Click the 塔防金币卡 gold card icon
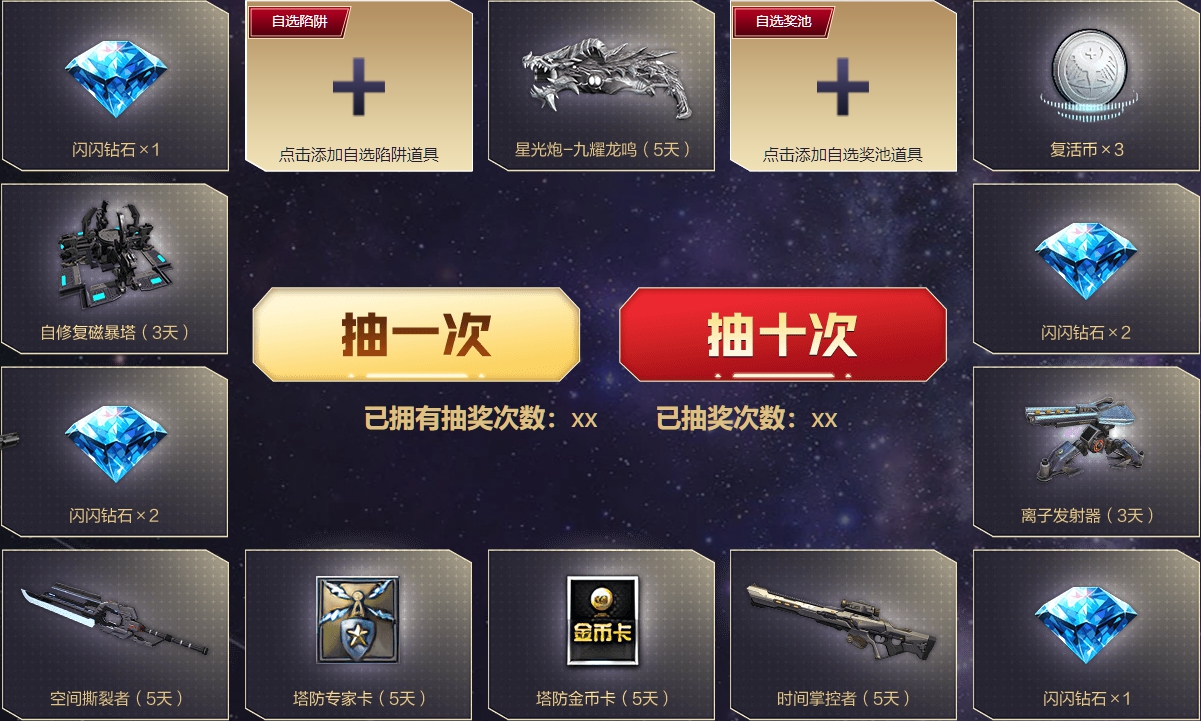The height and width of the screenshot is (721, 1201). click(602, 620)
